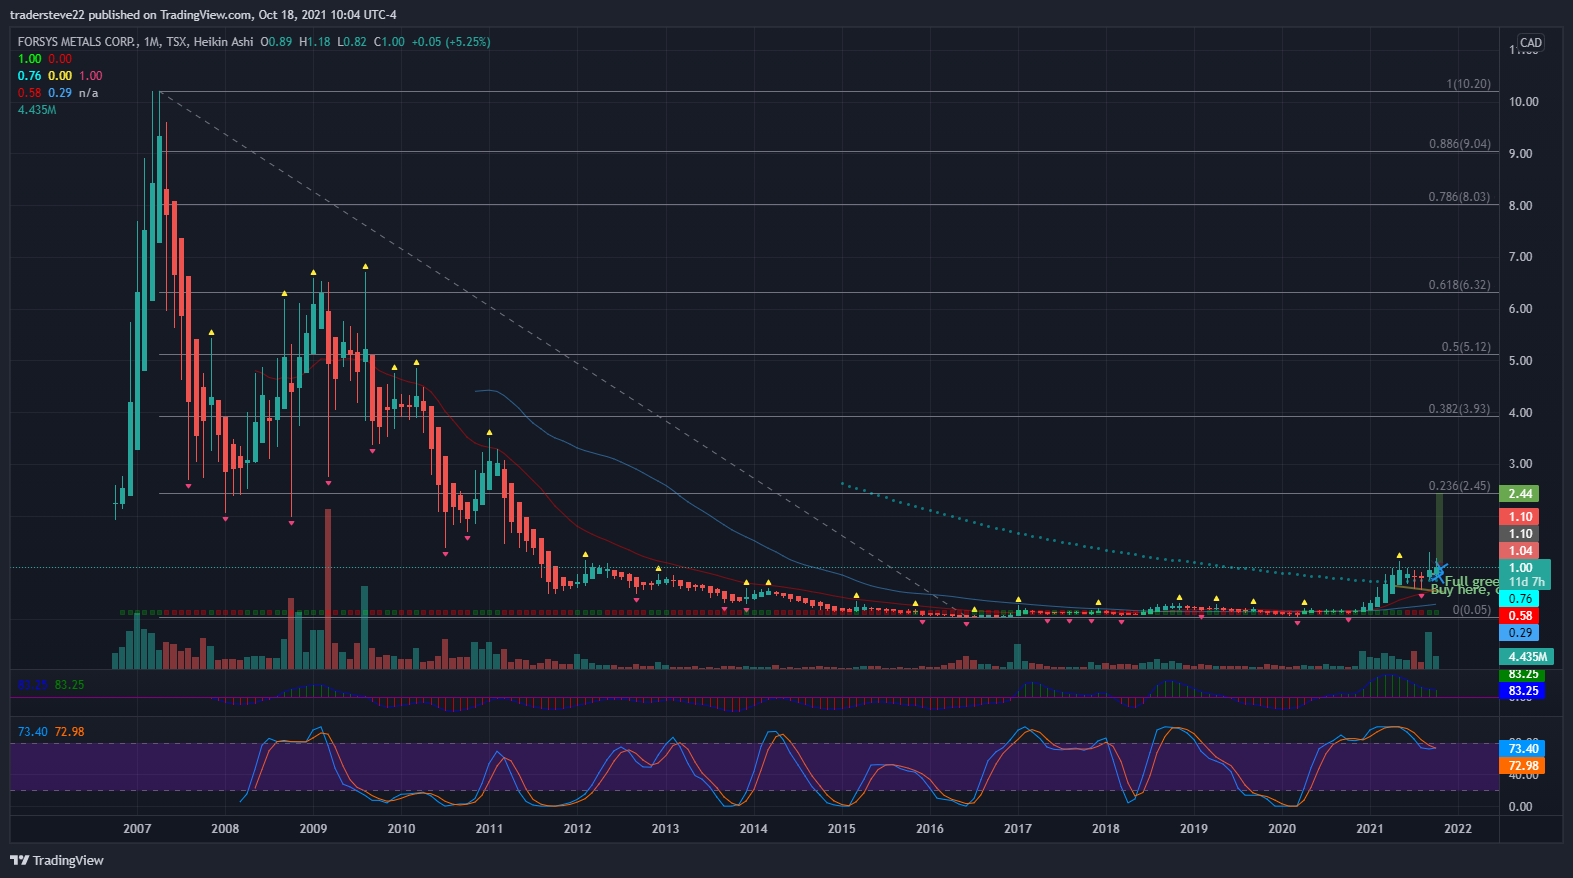
Task: Click the published-by header text line
Action: click(203, 15)
